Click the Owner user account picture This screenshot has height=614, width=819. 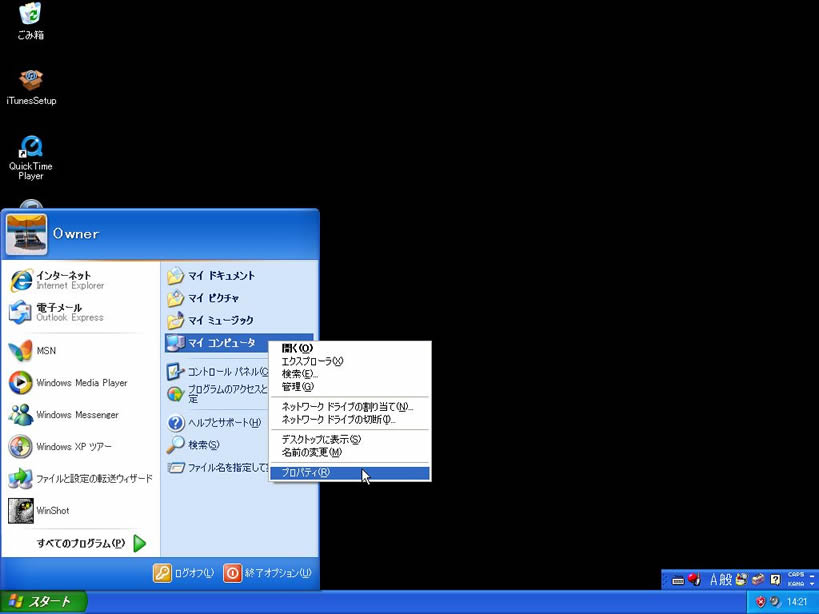click(x=27, y=234)
